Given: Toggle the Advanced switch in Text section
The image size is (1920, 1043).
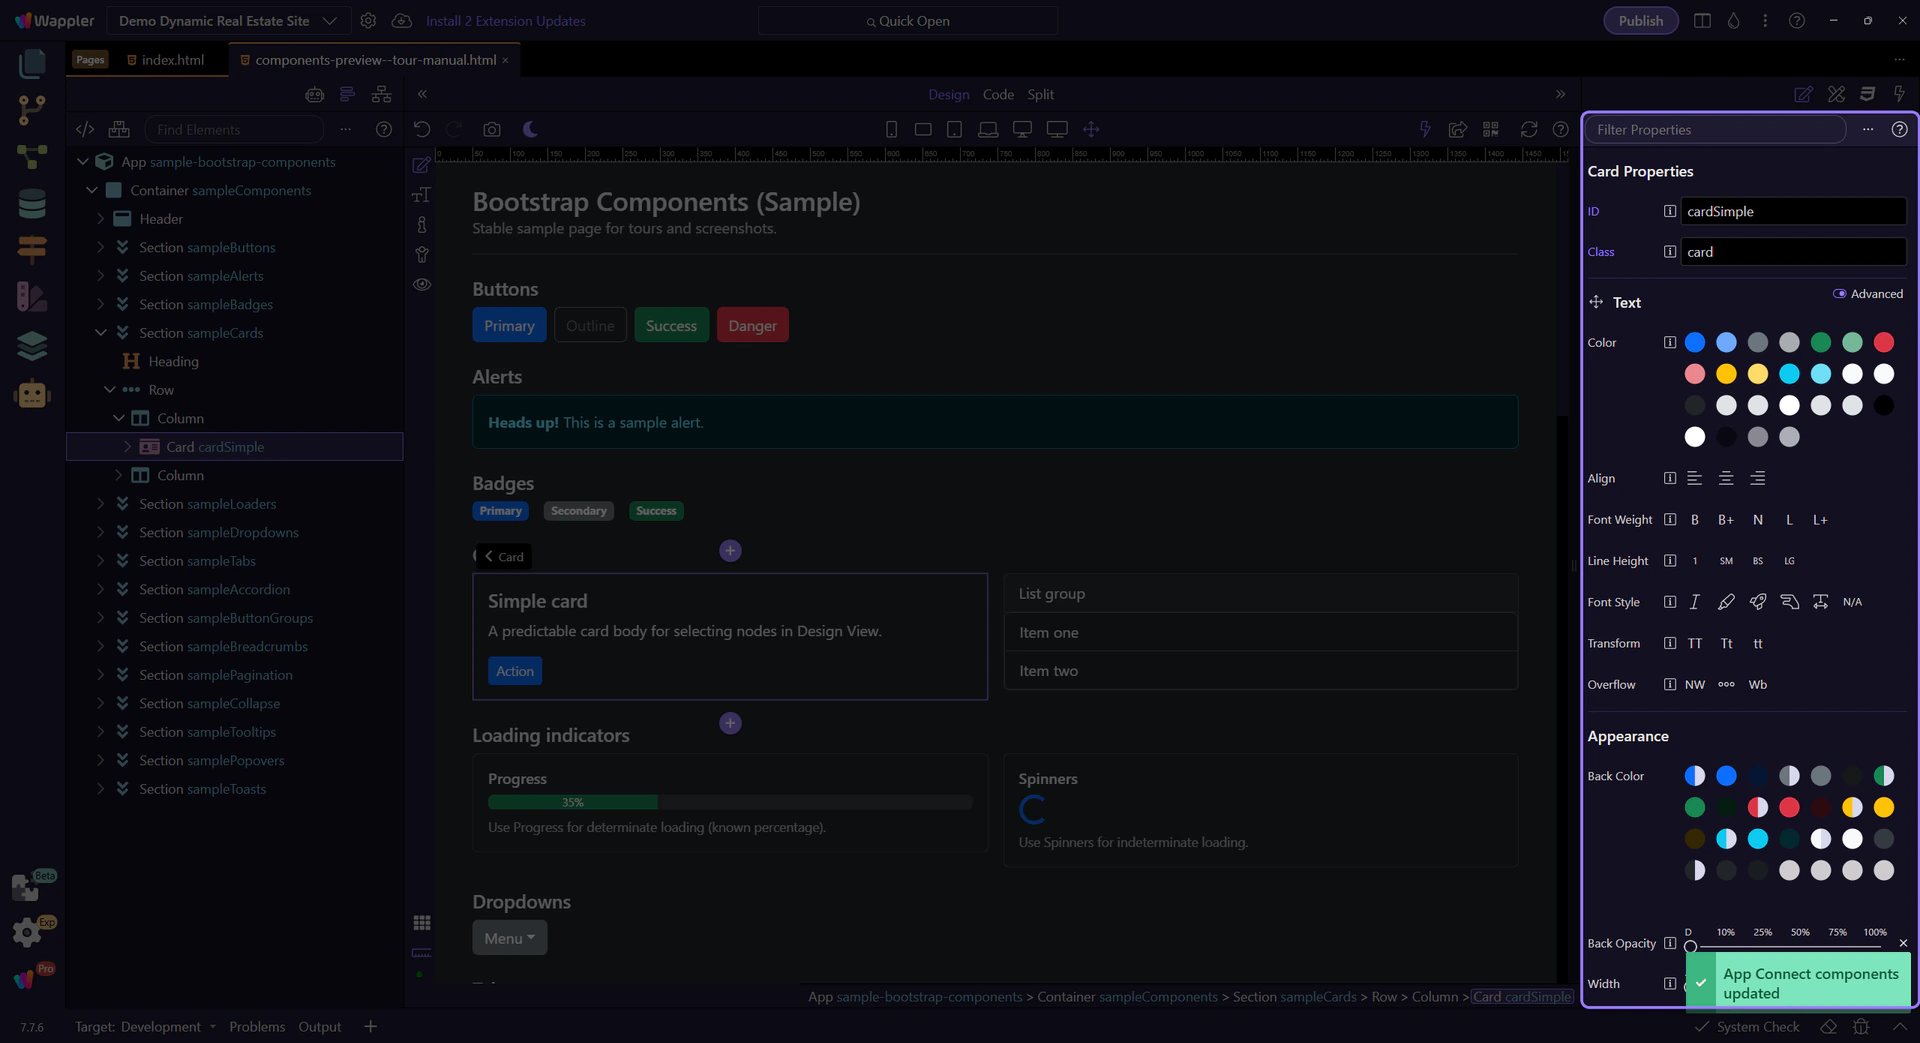Looking at the screenshot, I should pos(1839,294).
